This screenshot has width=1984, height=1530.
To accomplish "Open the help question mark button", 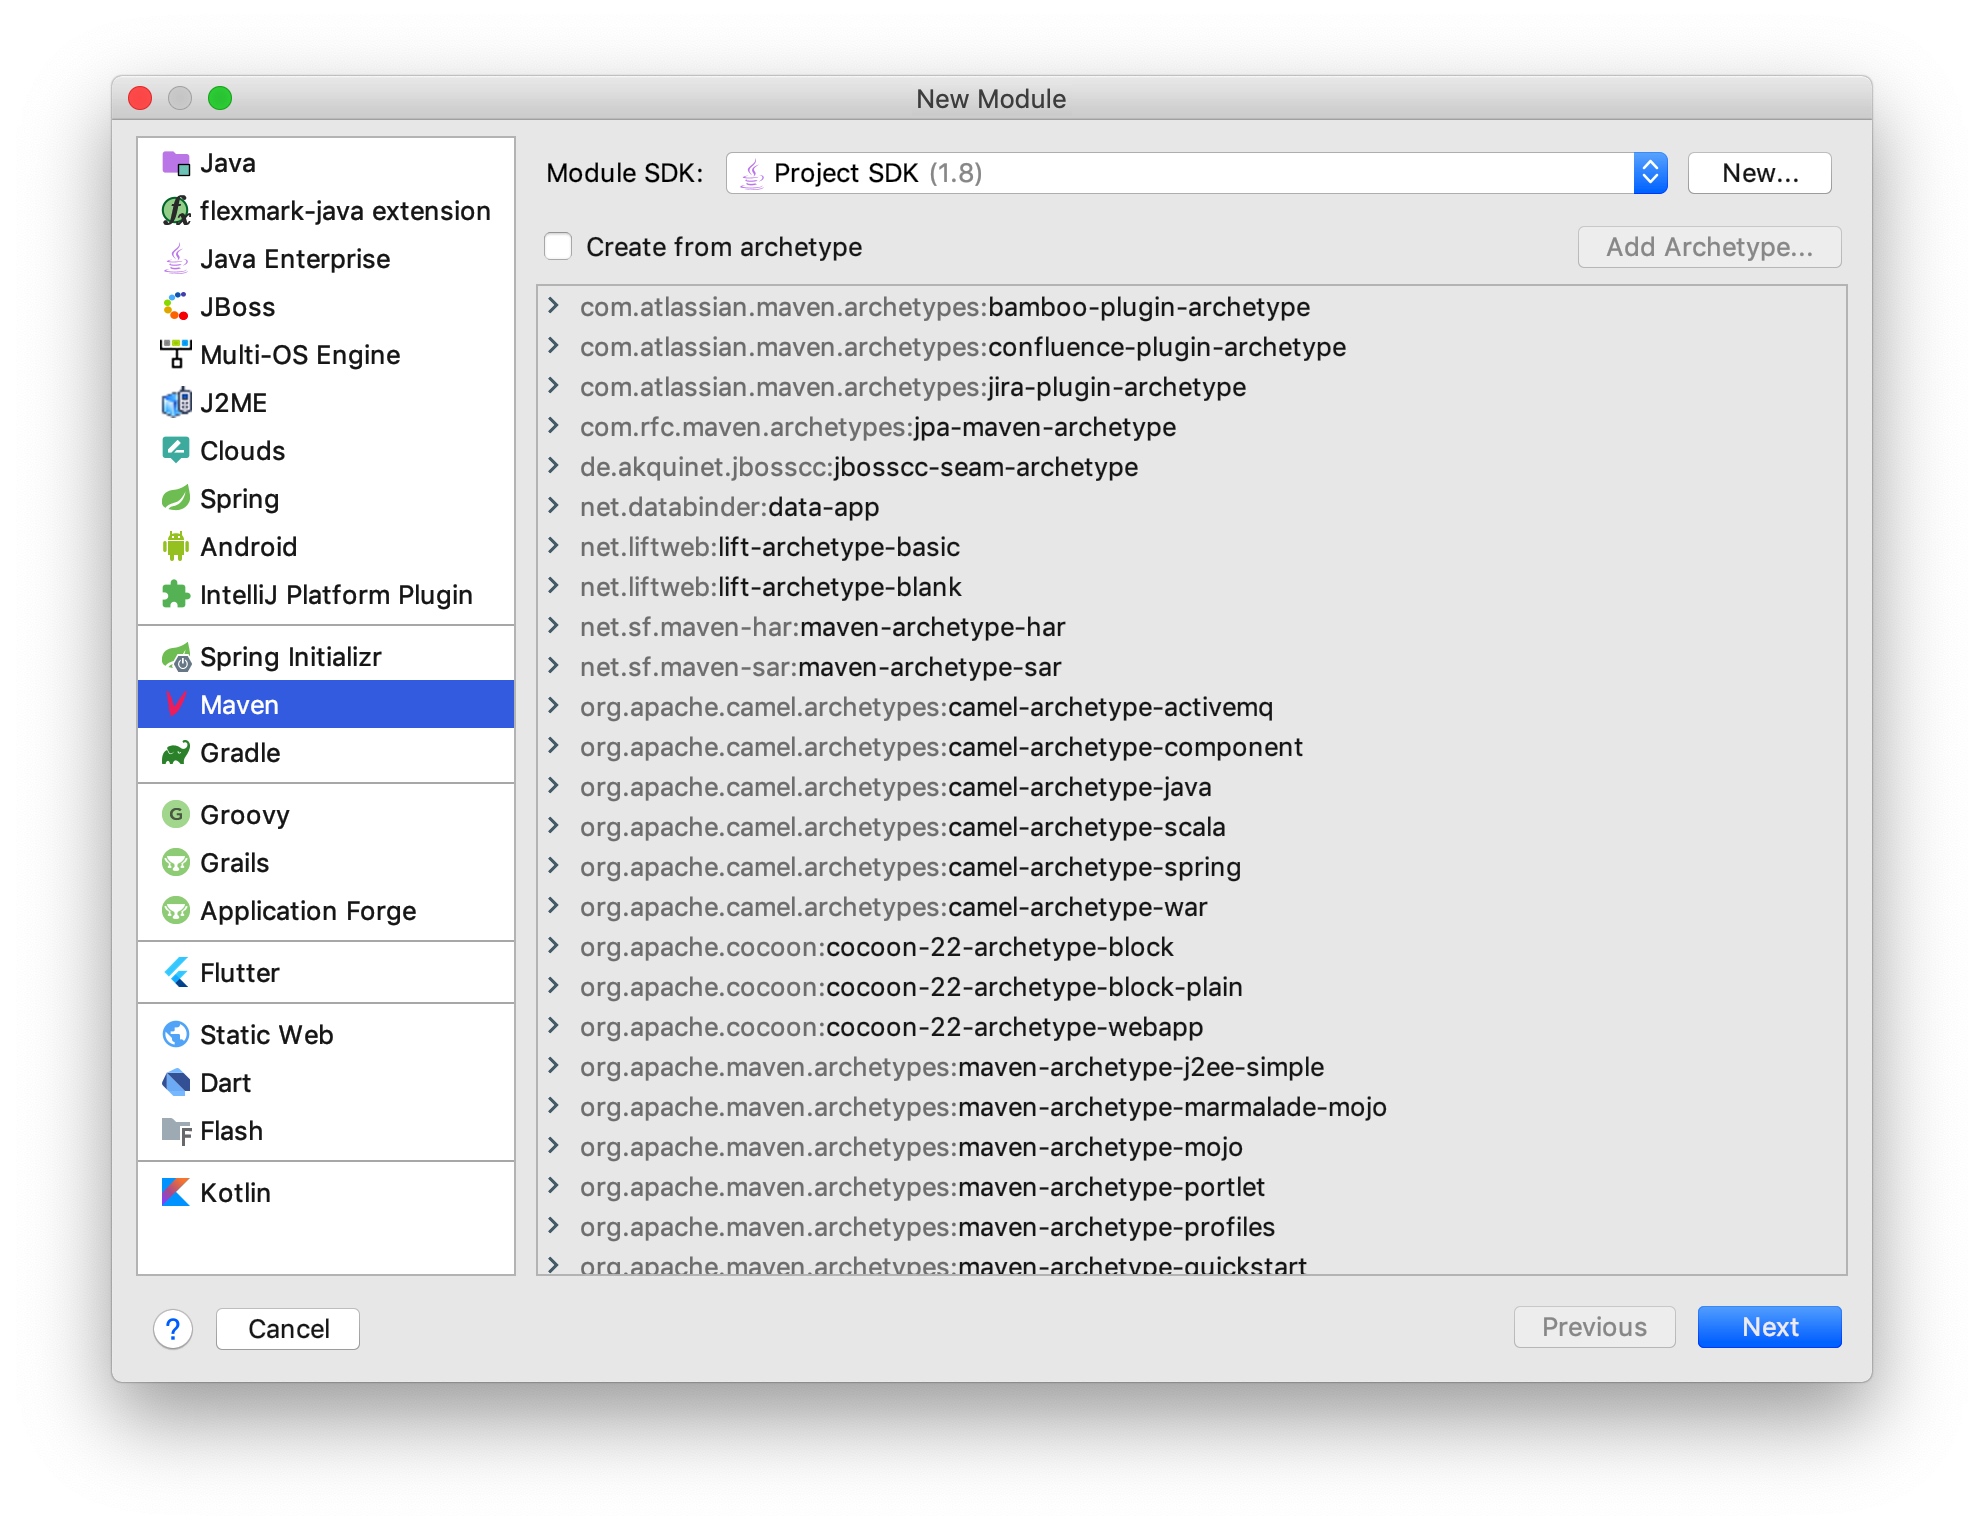I will tap(173, 1329).
